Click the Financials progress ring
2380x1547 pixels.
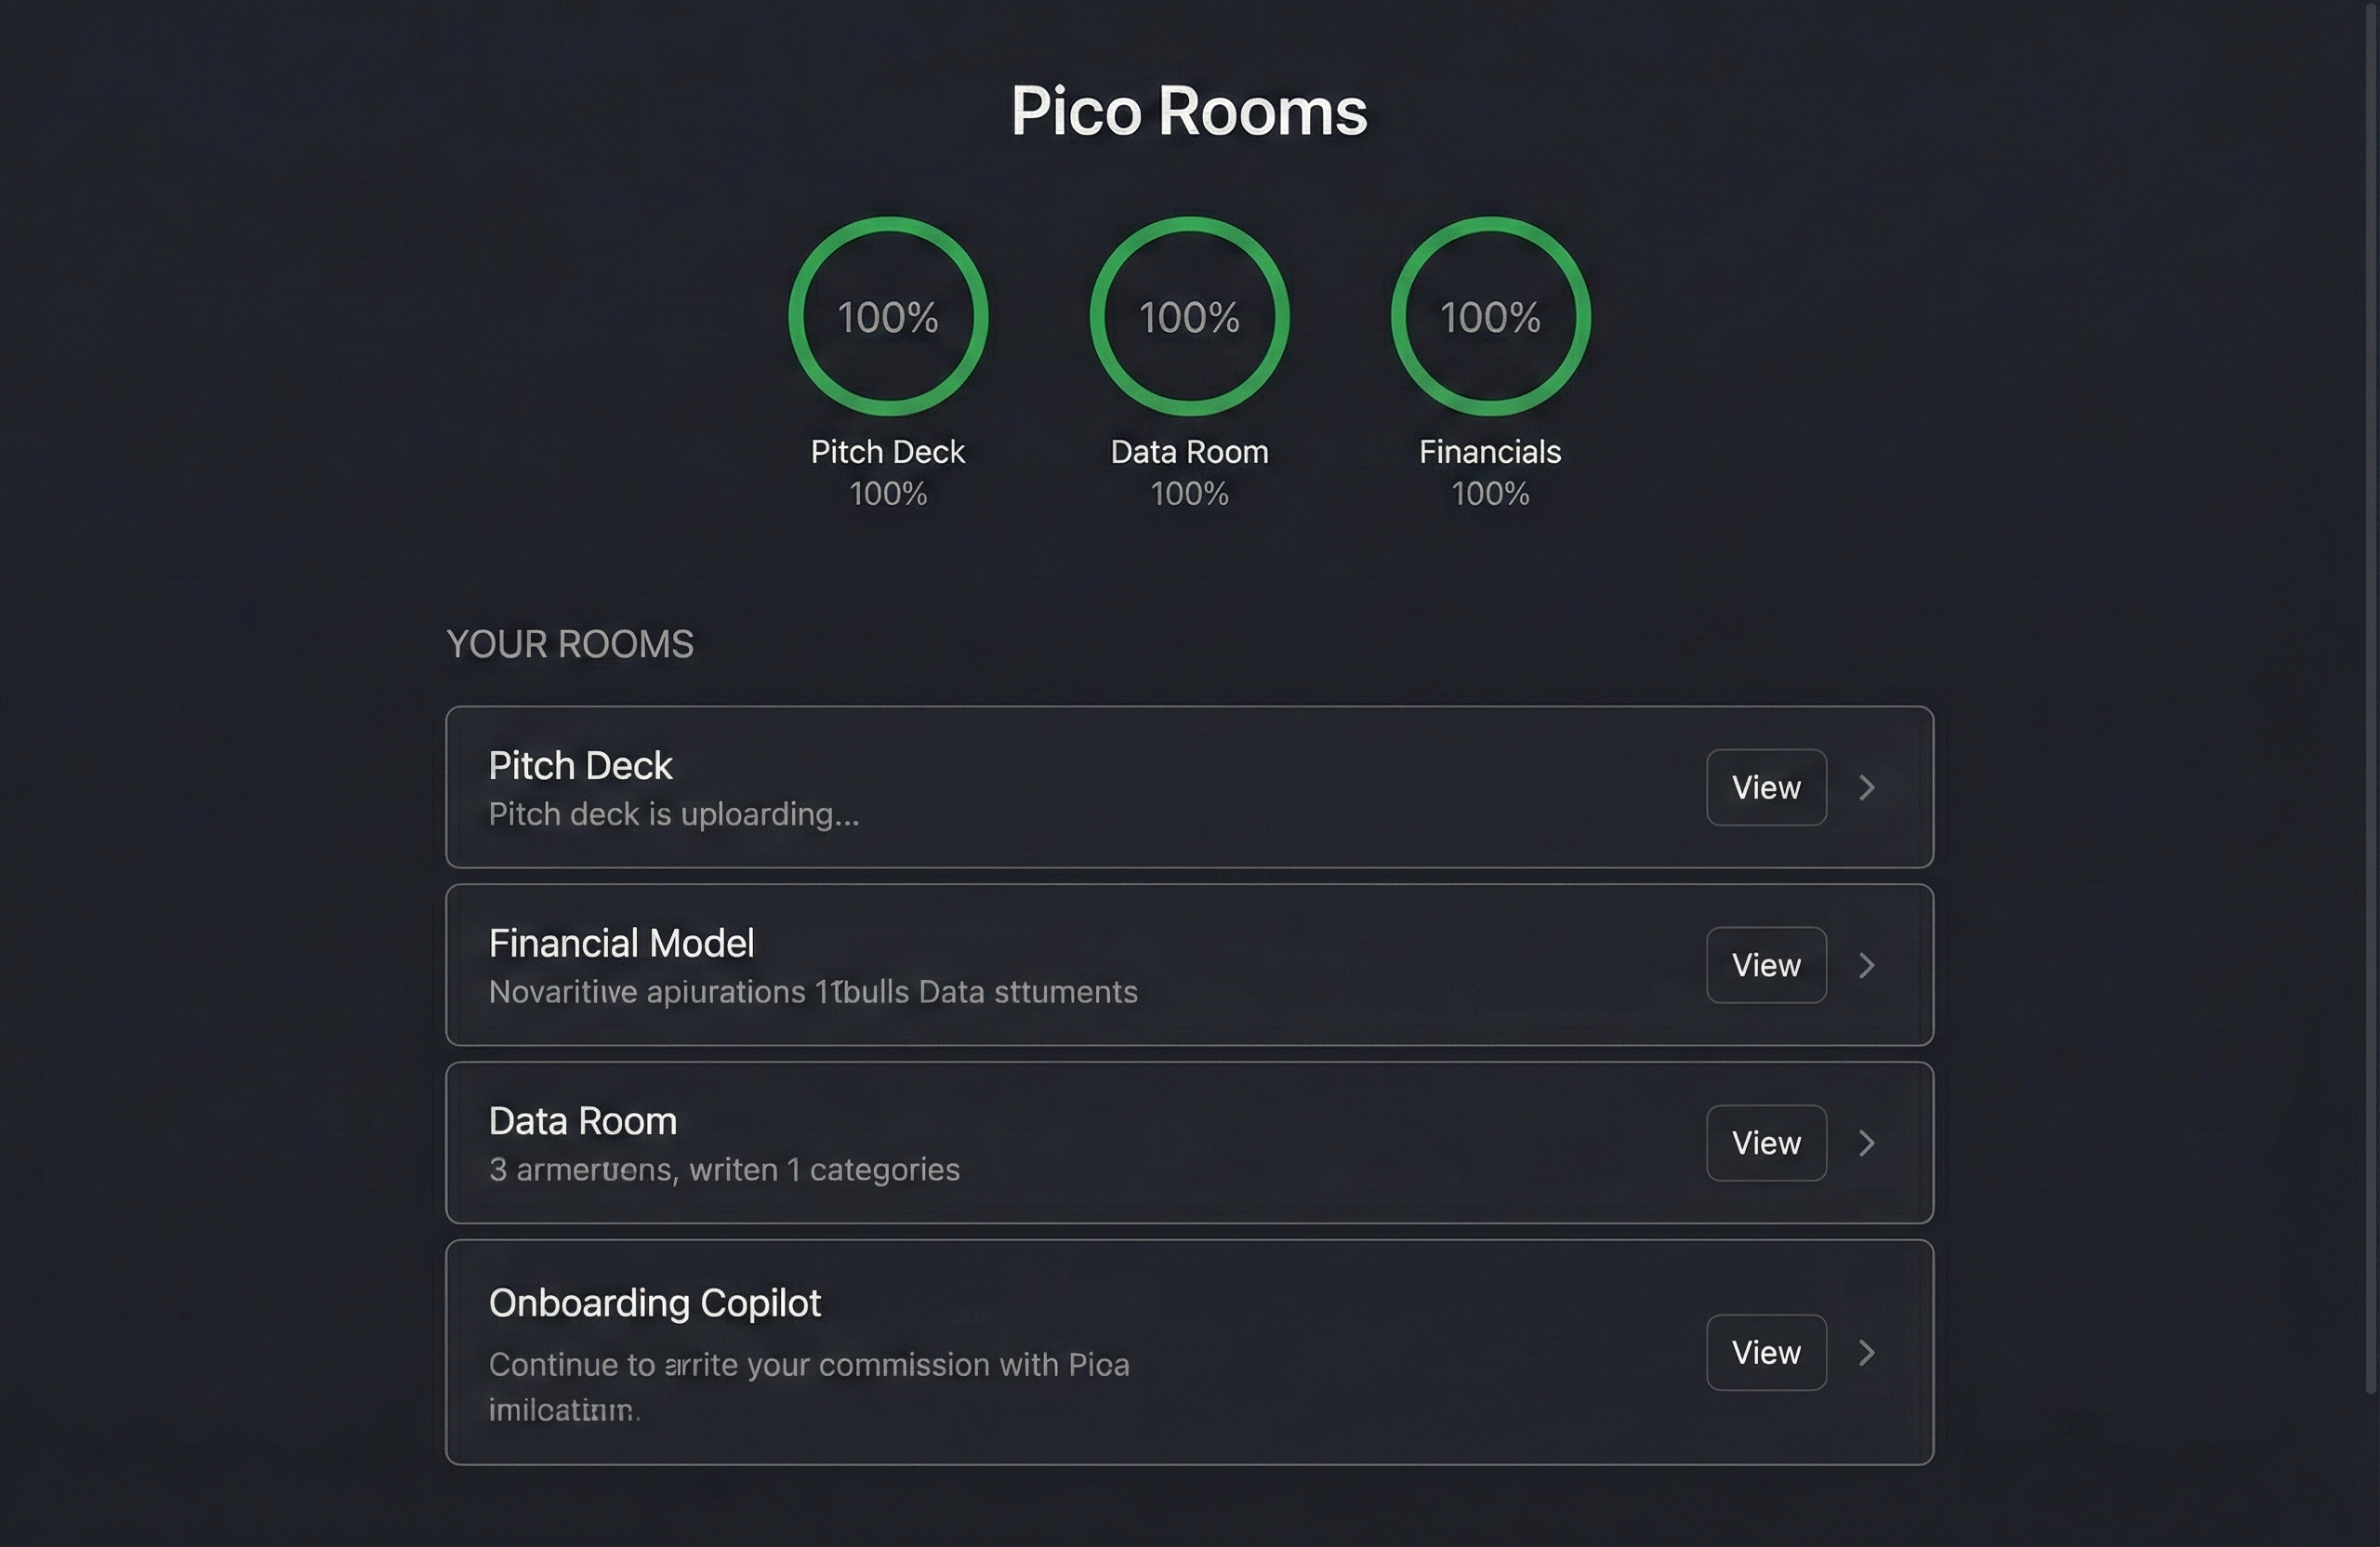pyautogui.click(x=1489, y=316)
